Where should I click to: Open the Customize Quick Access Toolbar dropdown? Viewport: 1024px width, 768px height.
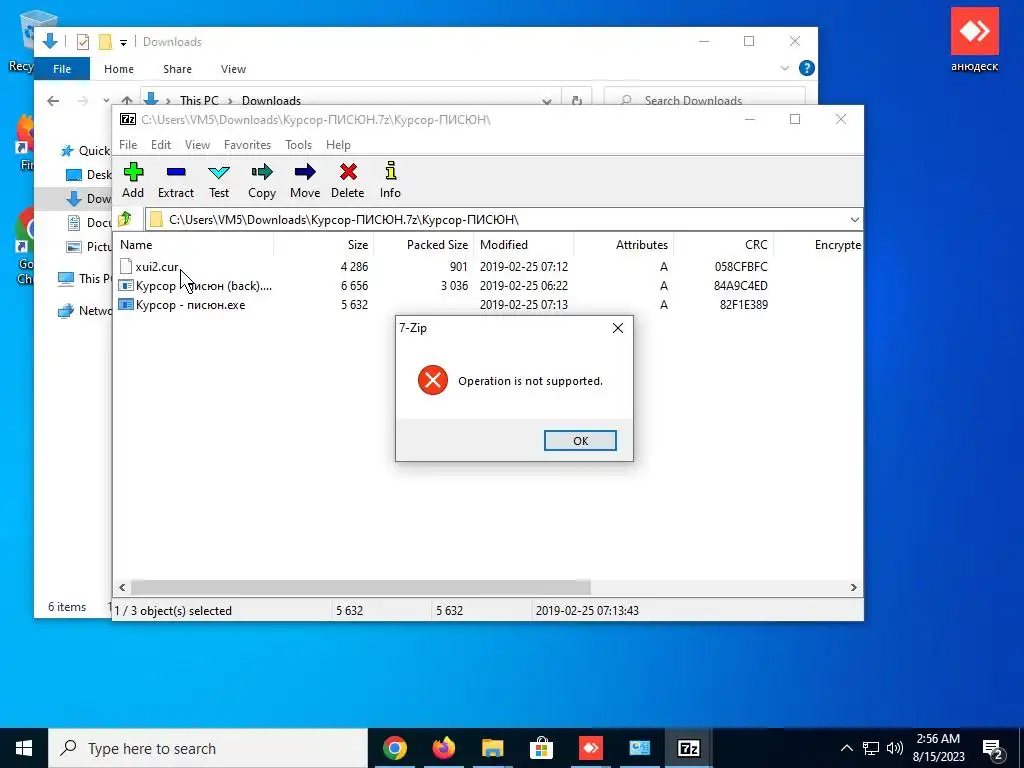123,43
